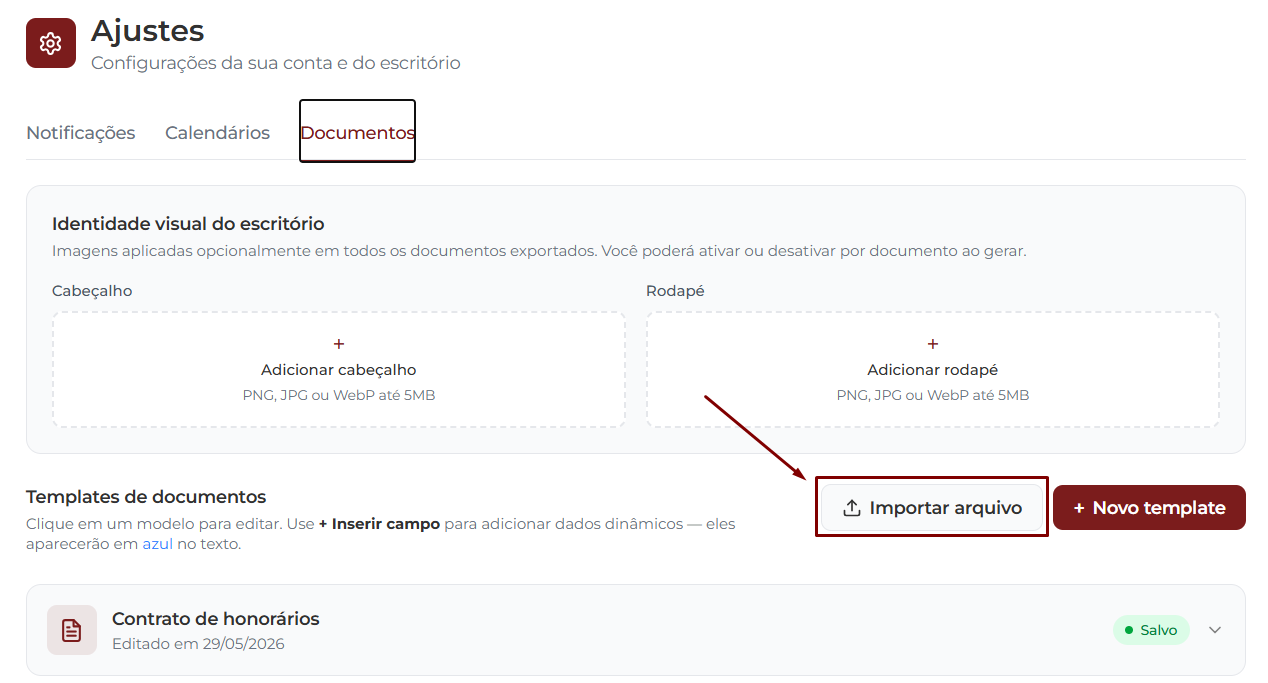This screenshot has width=1268, height=683.
Task: Click the 'Editado em 29/05/2026' text
Action: 198,644
